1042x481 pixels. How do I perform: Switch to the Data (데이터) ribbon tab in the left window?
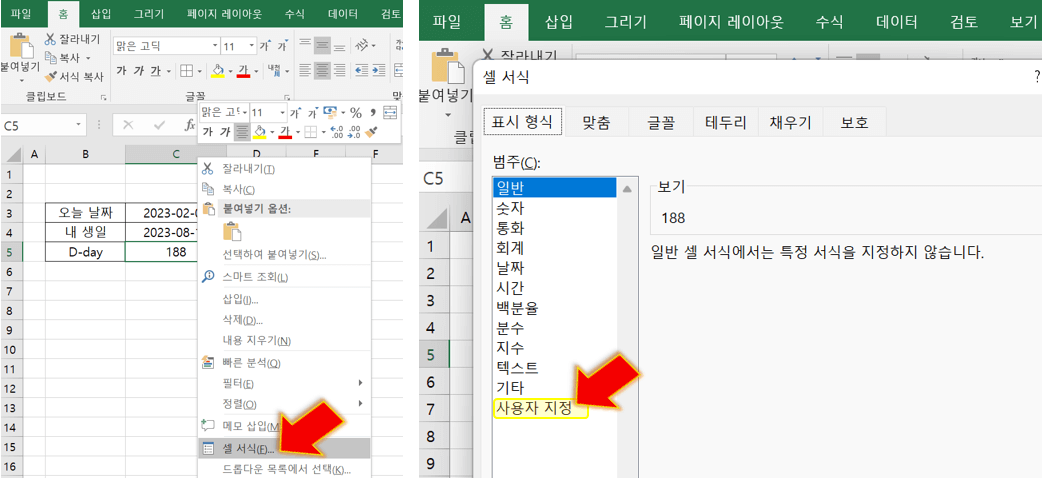tap(341, 13)
